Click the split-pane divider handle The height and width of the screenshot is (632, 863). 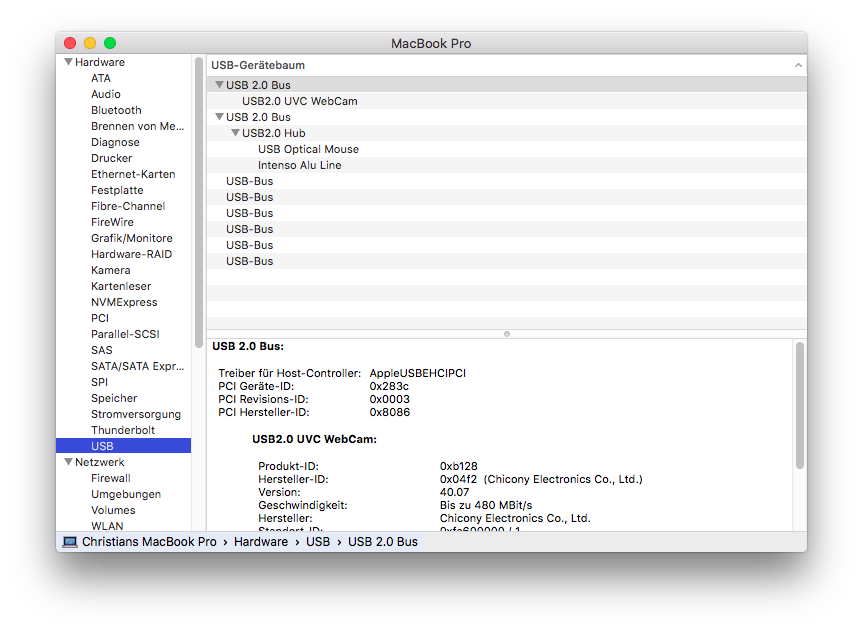[506, 333]
